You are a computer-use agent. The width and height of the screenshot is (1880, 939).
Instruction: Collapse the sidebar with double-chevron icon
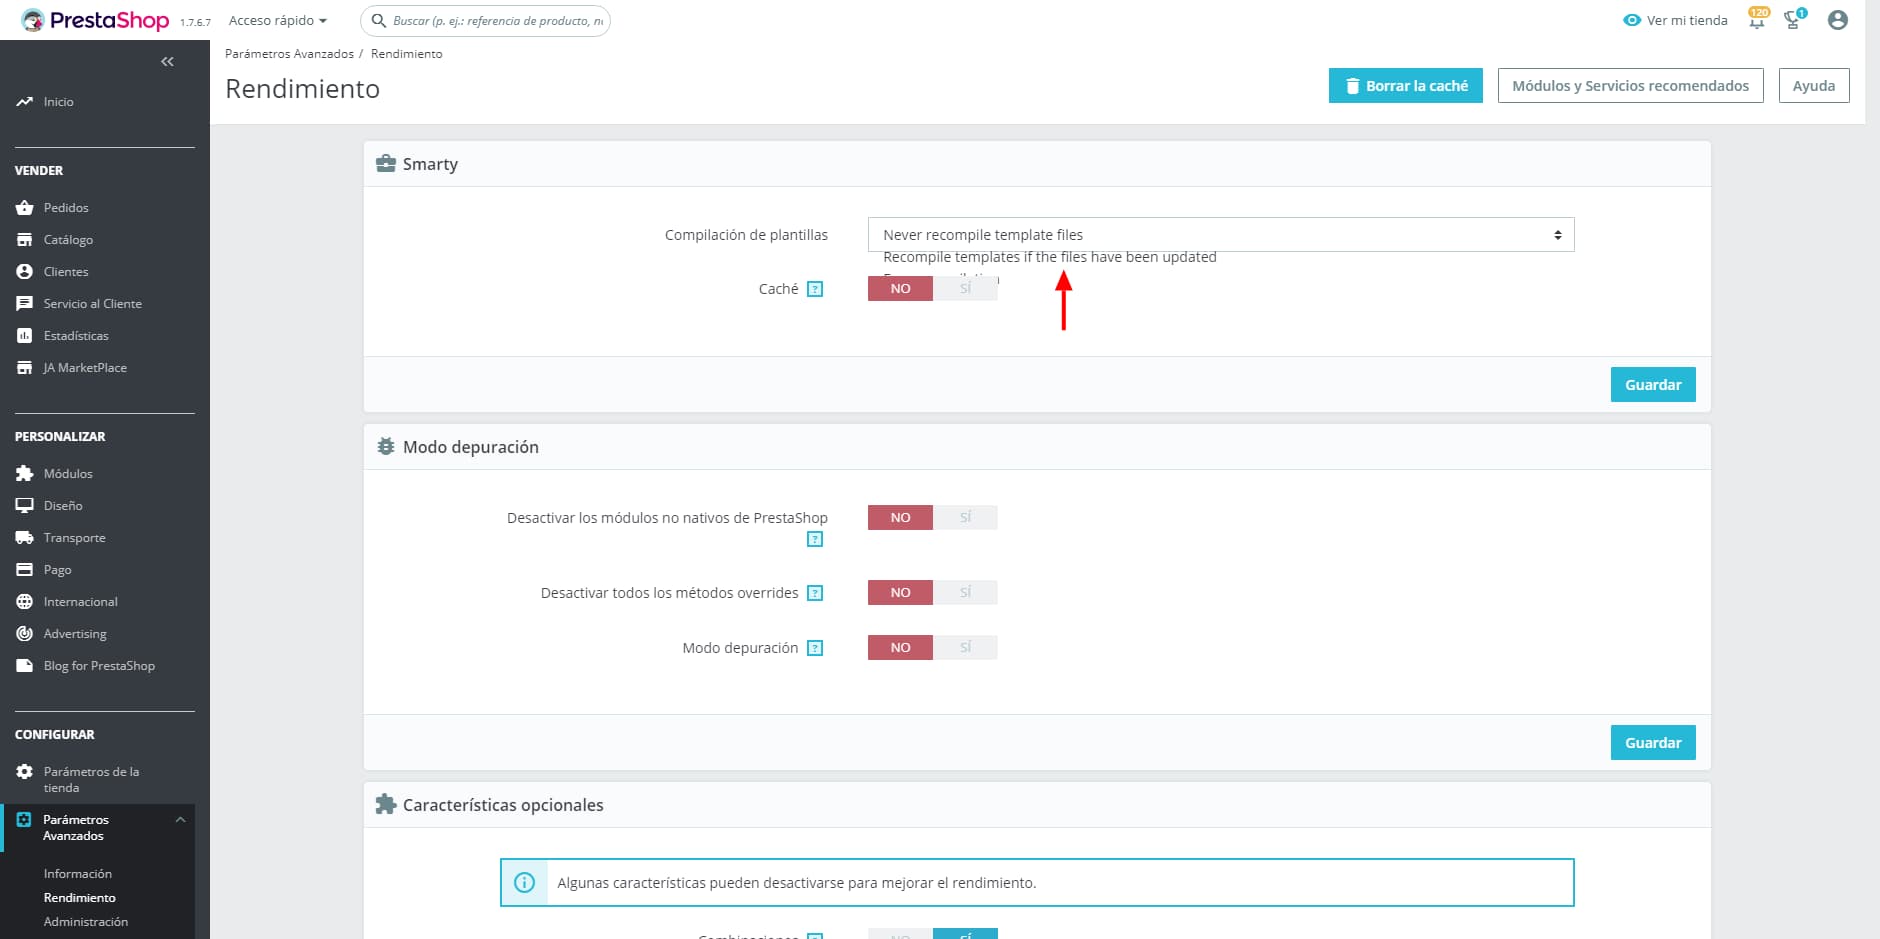(167, 62)
